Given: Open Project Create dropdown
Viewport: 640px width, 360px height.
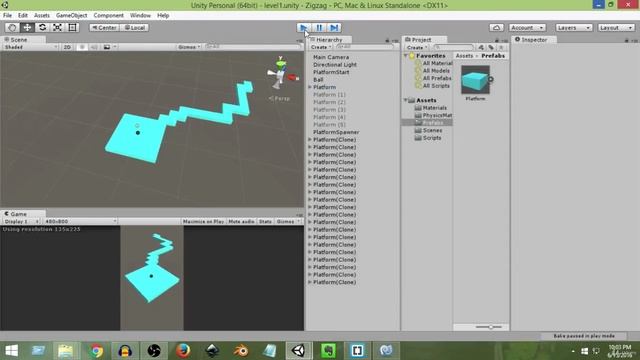Looking at the screenshot, I should (417, 47).
